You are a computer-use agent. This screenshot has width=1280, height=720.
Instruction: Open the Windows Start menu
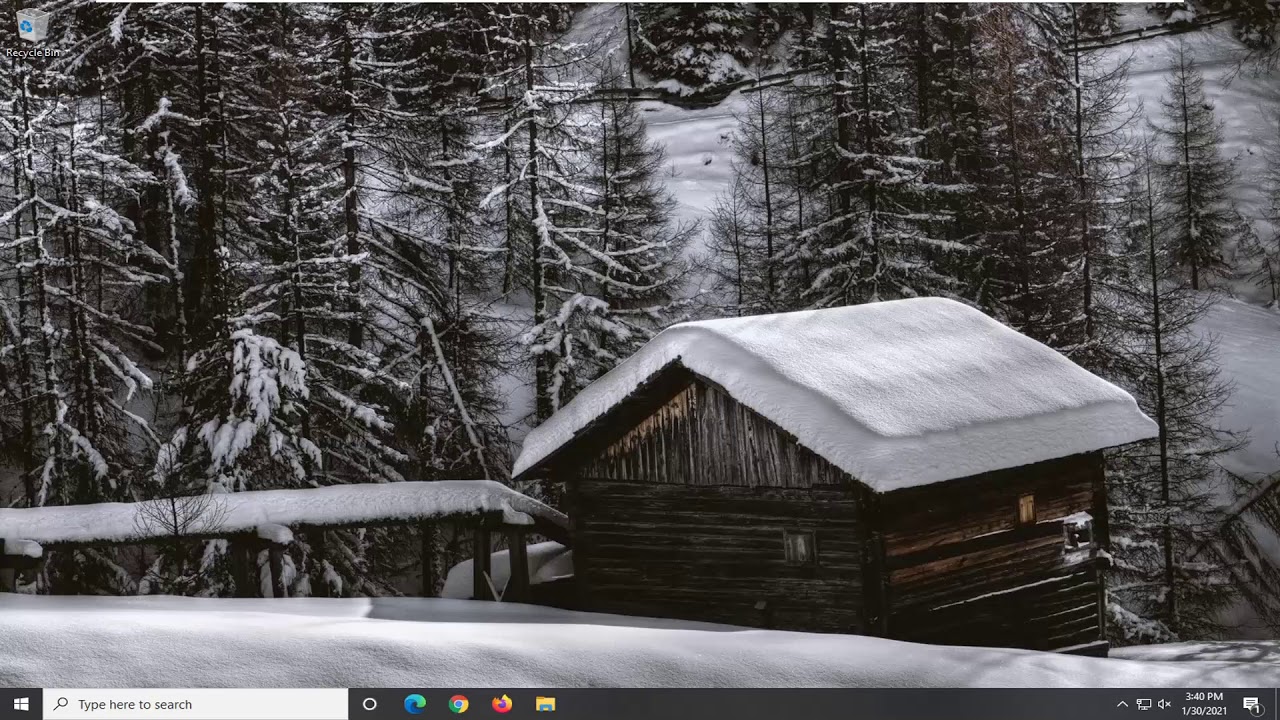pos(21,704)
